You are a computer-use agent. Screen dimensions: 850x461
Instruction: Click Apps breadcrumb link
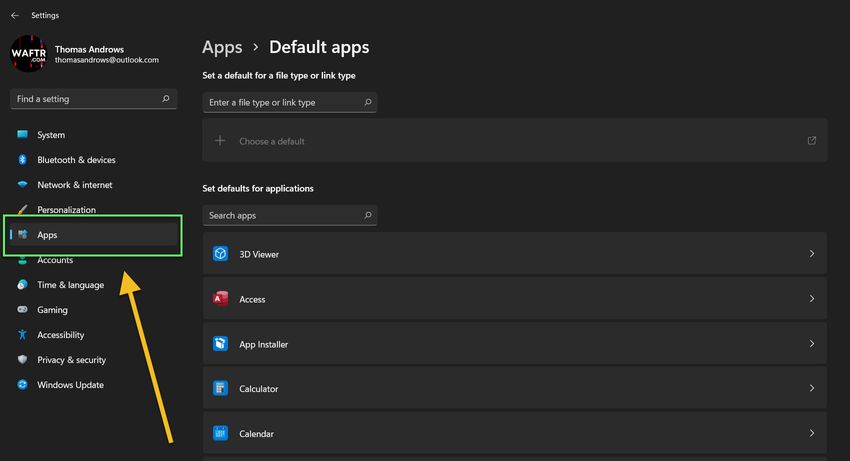click(222, 48)
